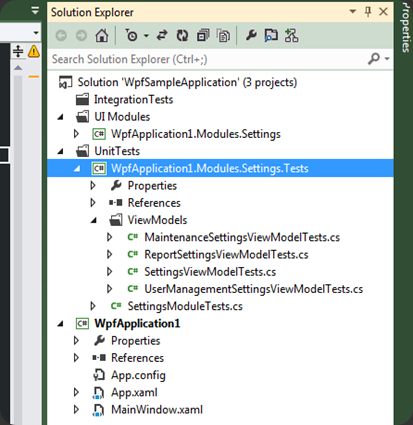The width and height of the screenshot is (413, 425).
Task: Click the References icon under WpfApplication1
Action: click(99, 358)
